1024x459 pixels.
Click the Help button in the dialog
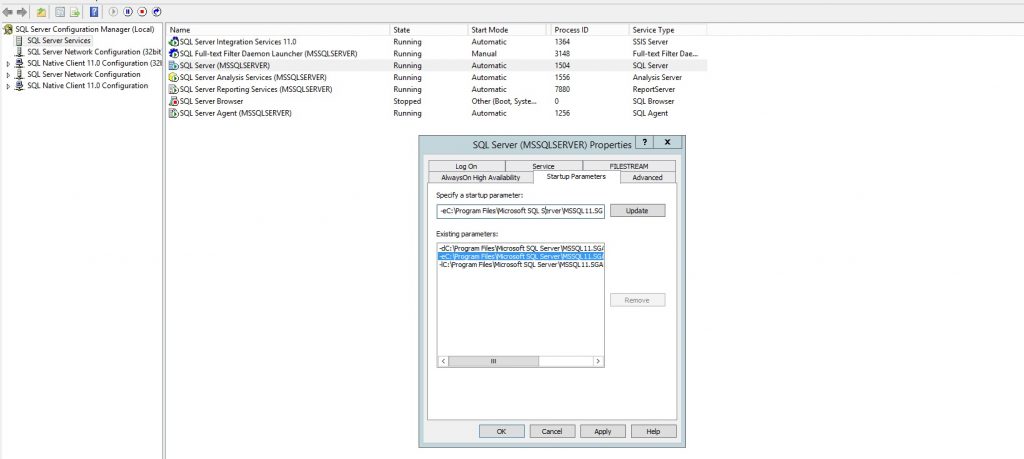pos(654,432)
